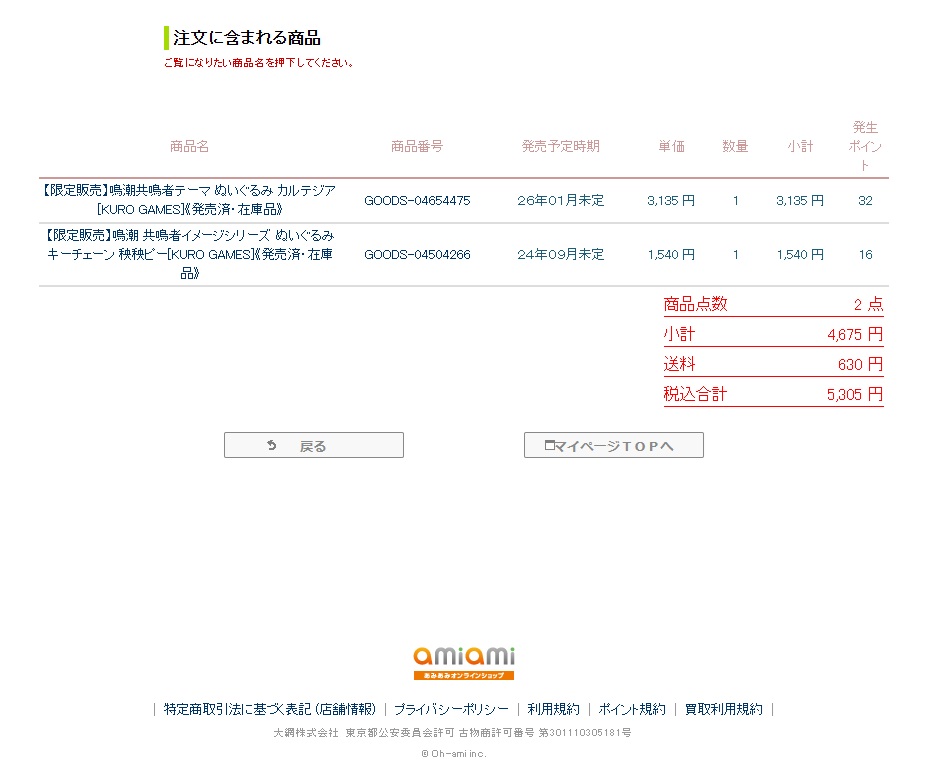Open the 特定商取引法に基づく表記 footer link
The image size is (928, 766).
point(270,709)
